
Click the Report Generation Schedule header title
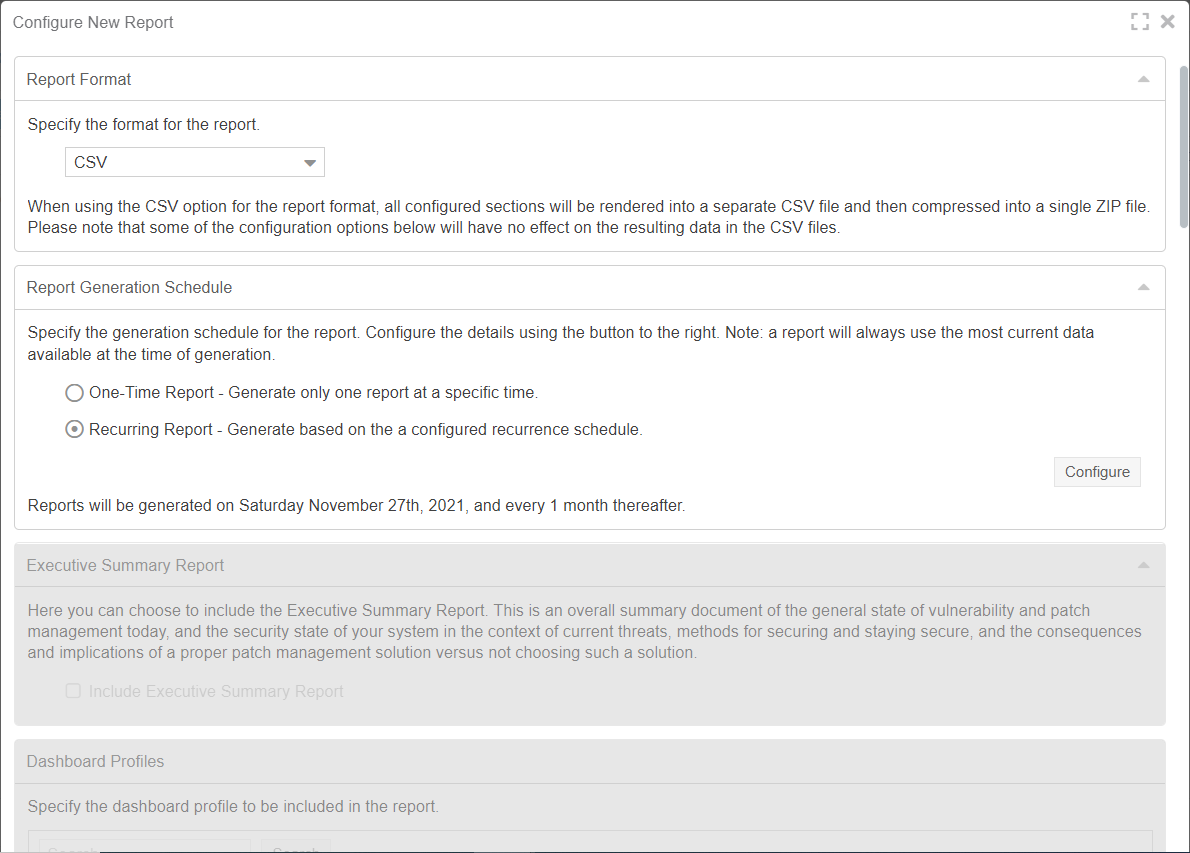(129, 287)
